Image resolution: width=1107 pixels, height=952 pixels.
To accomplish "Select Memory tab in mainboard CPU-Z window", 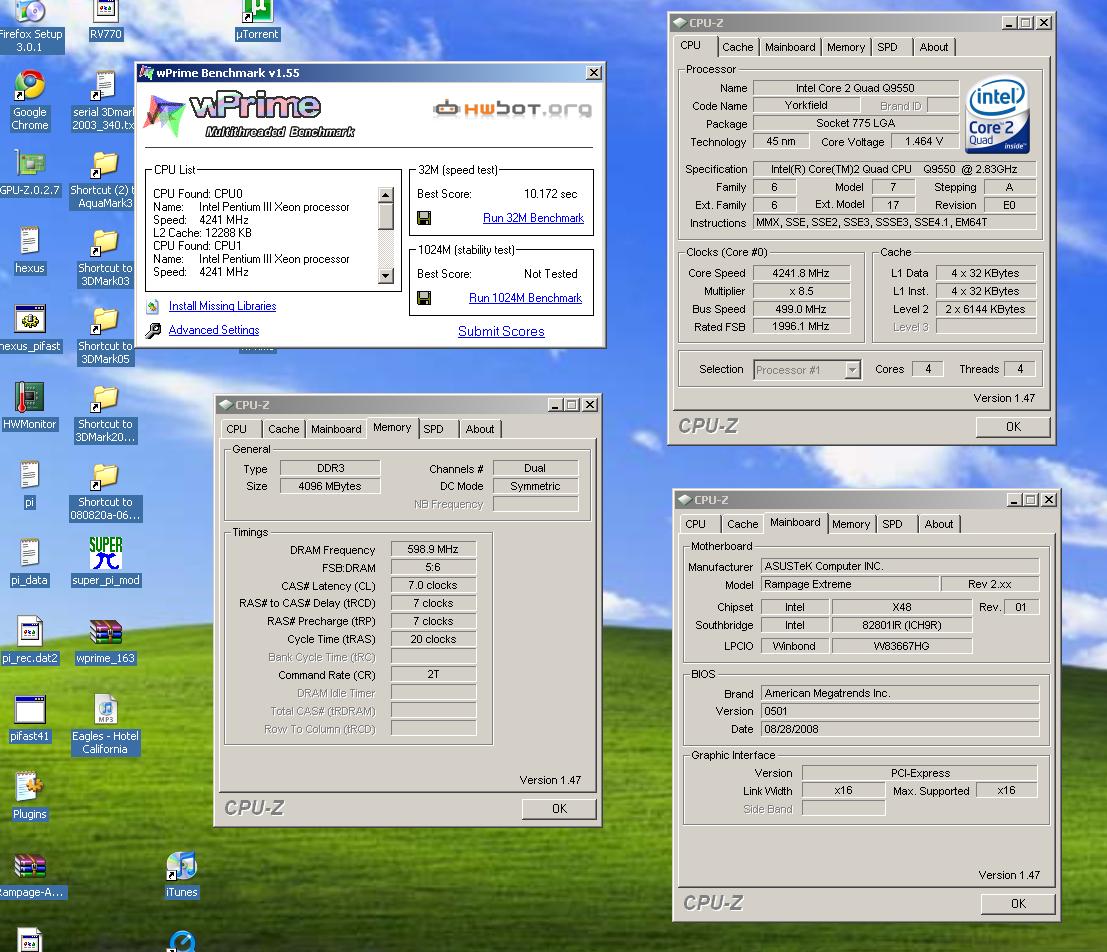I will [x=851, y=524].
